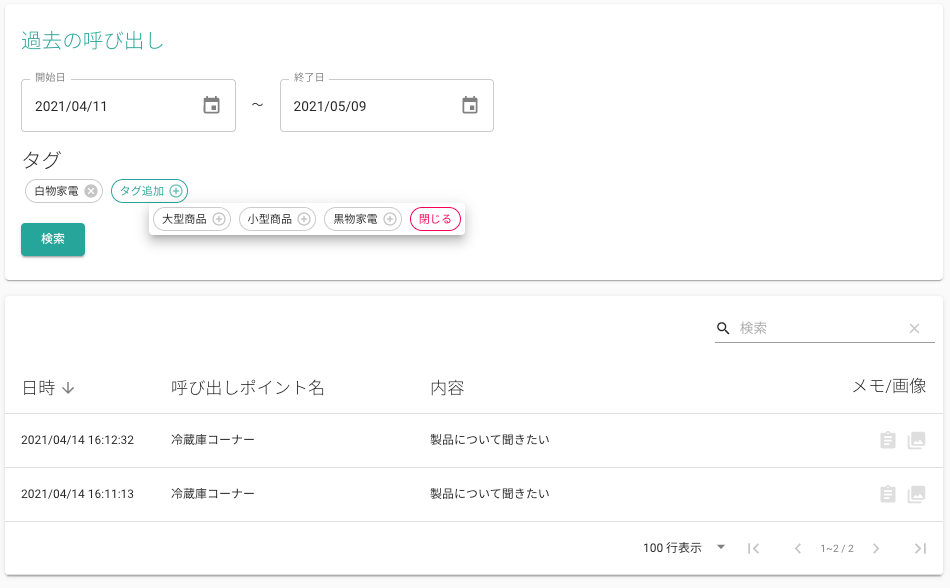Screen dimensions: 950x588
Task: Open memo for the 16:12:32 call
Action: [x=888, y=440]
